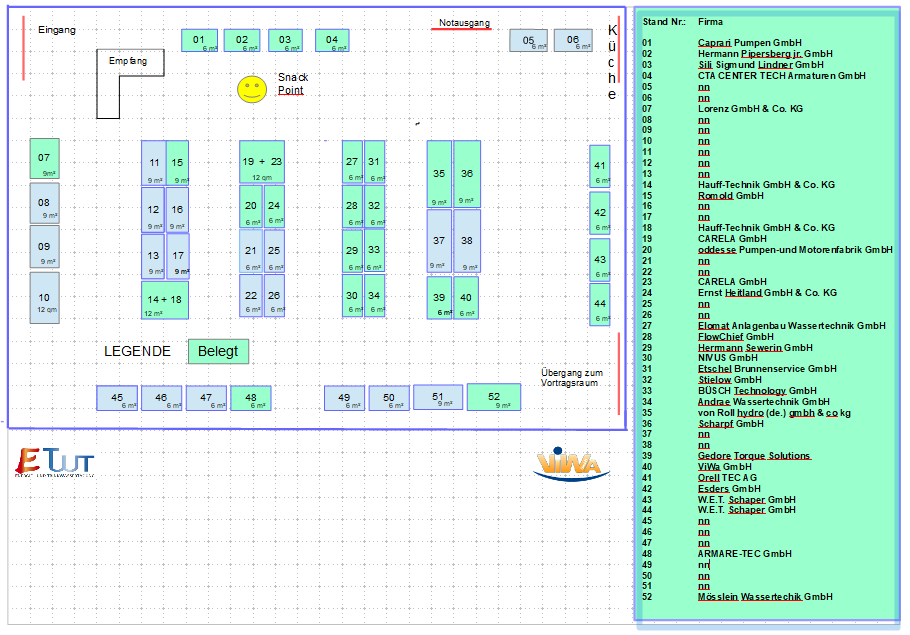Click Ernst Heitland GmbH & Co. KG entry

point(767,293)
